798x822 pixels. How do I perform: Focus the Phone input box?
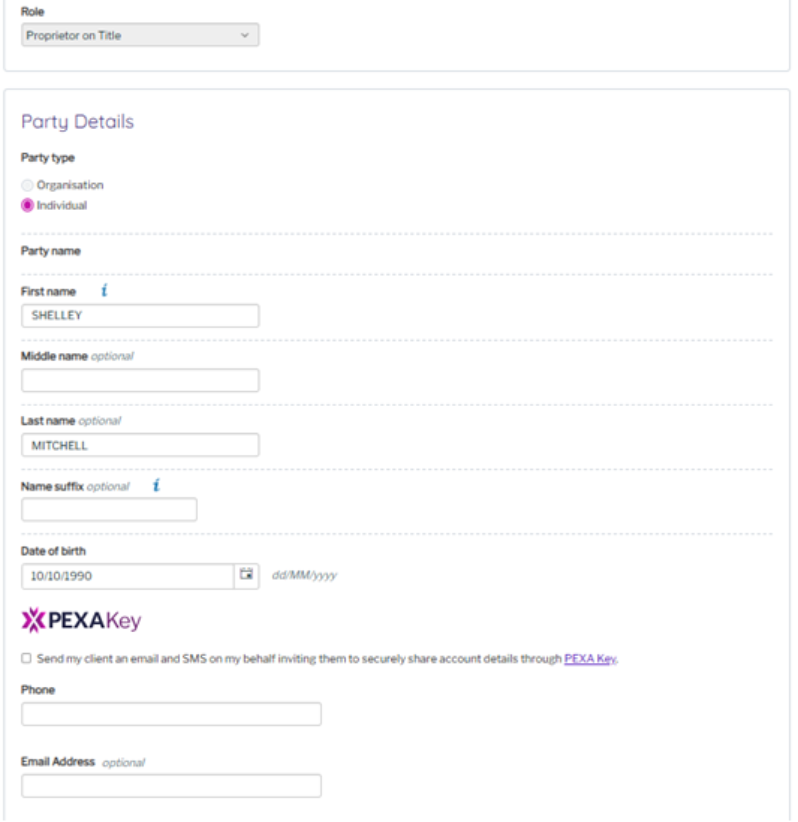tap(171, 714)
